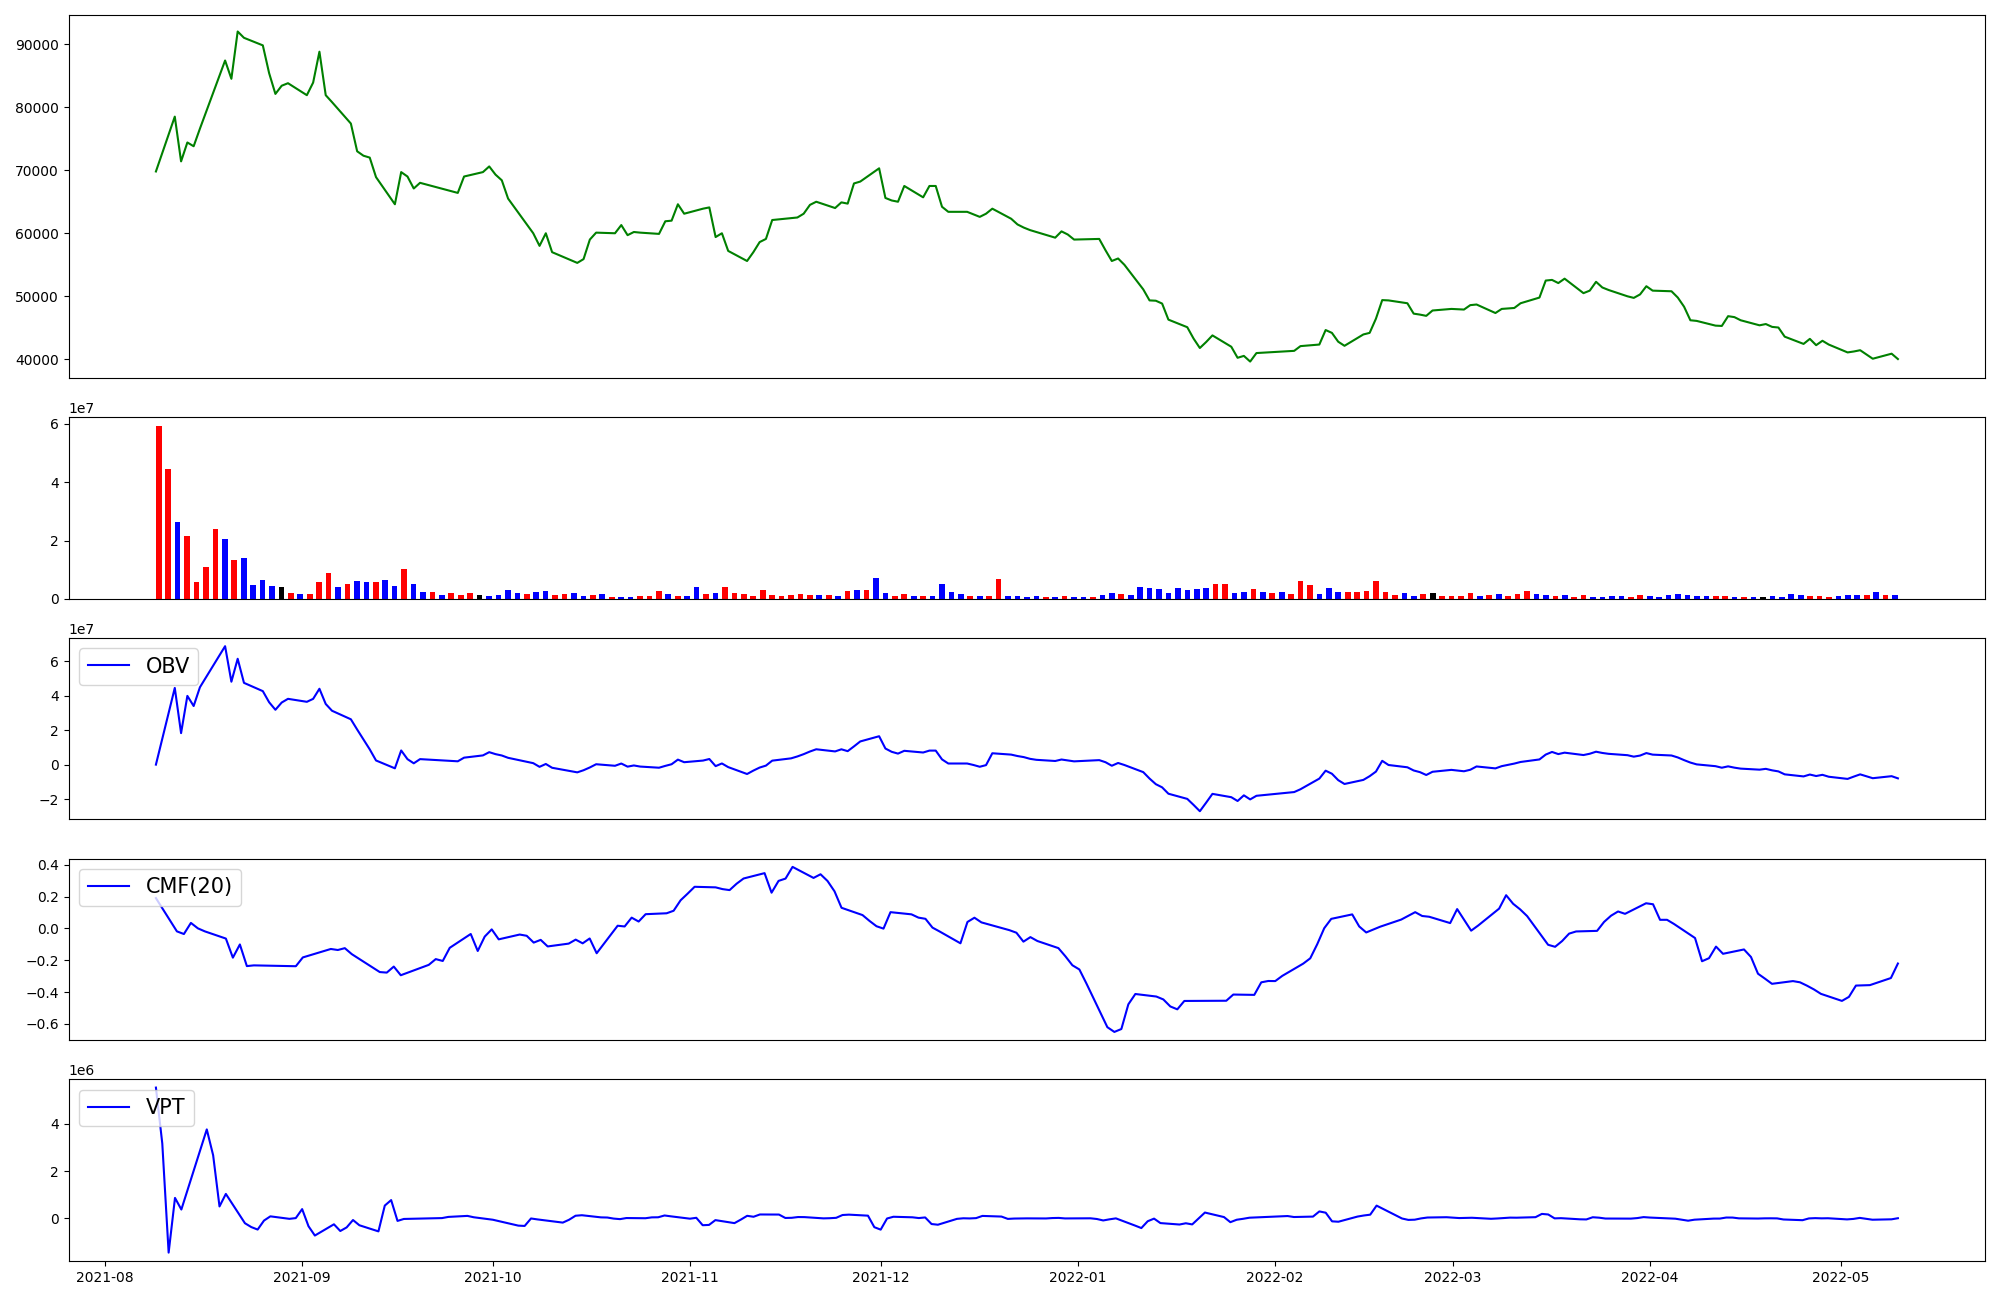This screenshot has height=1300, width=2000.
Task: Click the tallest red volume bar
Action: [158, 510]
